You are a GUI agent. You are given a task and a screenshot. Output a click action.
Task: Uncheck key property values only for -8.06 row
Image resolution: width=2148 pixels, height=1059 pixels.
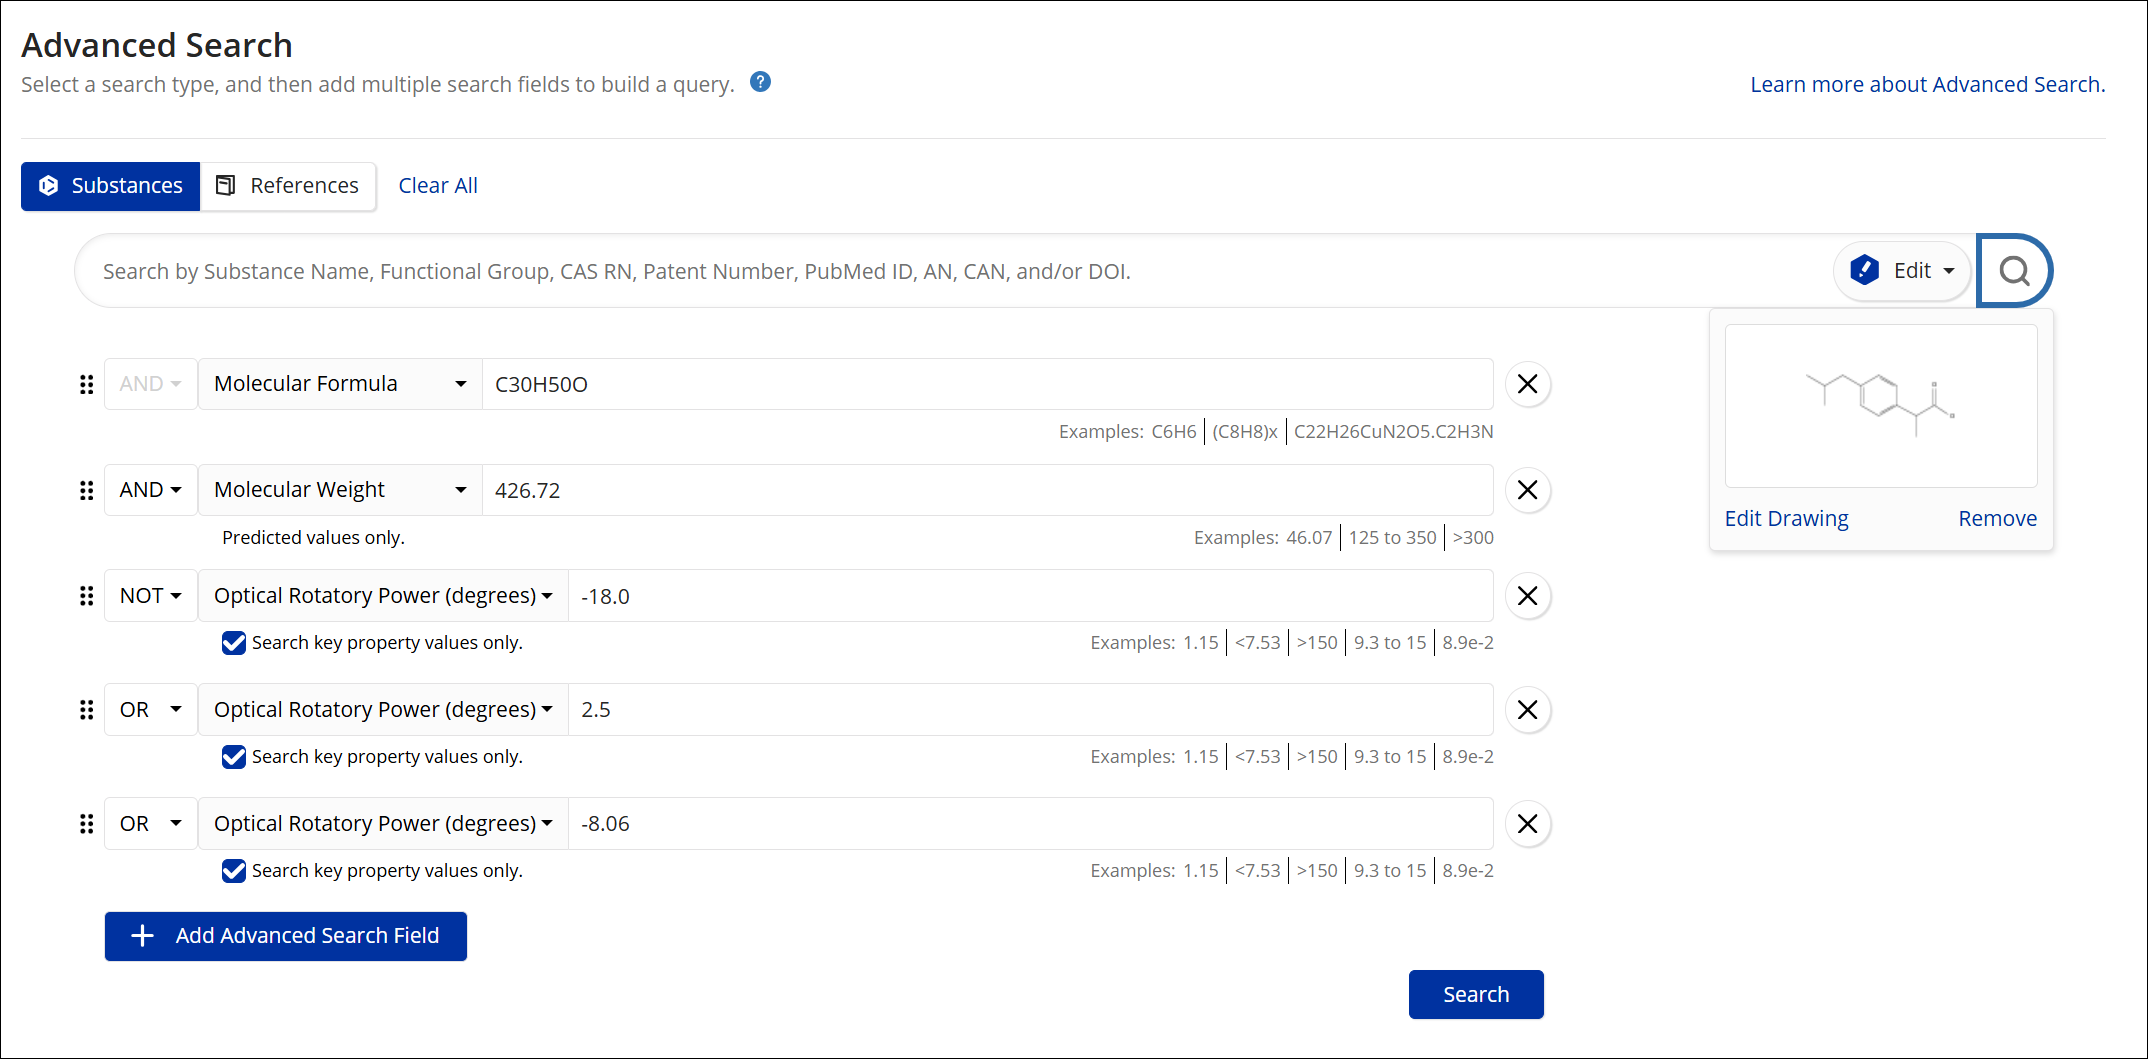(x=234, y=871)
